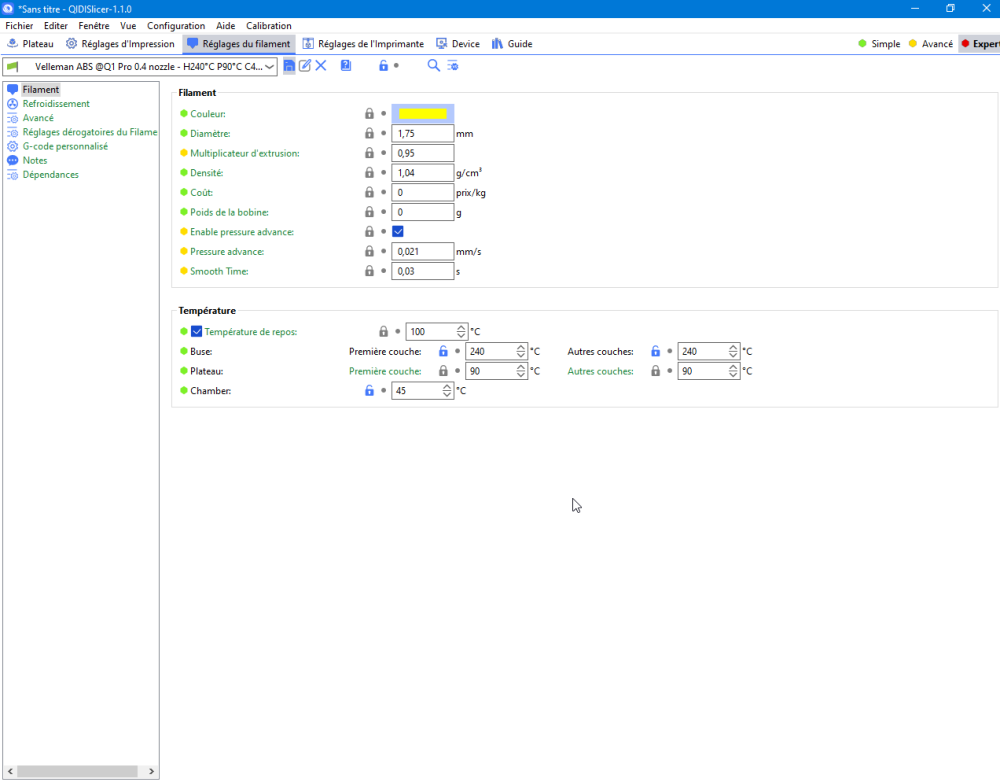Click the Diamètre input field
The width and height of the screenshot is (1000, 782).
pos(423,133)
